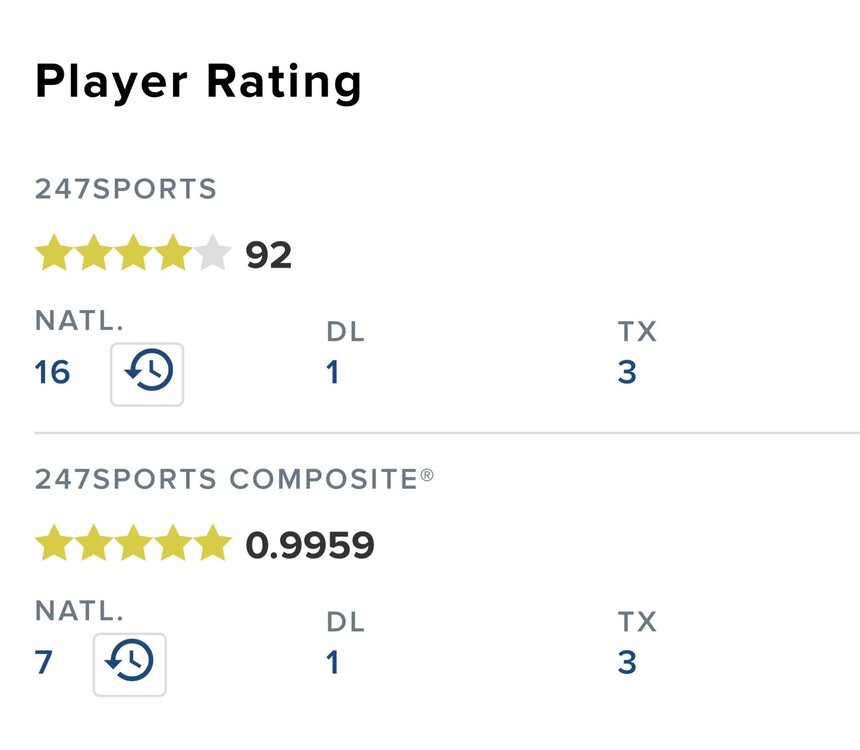This screenshot has height=750, width=860.
Task: Open ranking history beside Composite national rank 7
Action: (x=130, y=664)
